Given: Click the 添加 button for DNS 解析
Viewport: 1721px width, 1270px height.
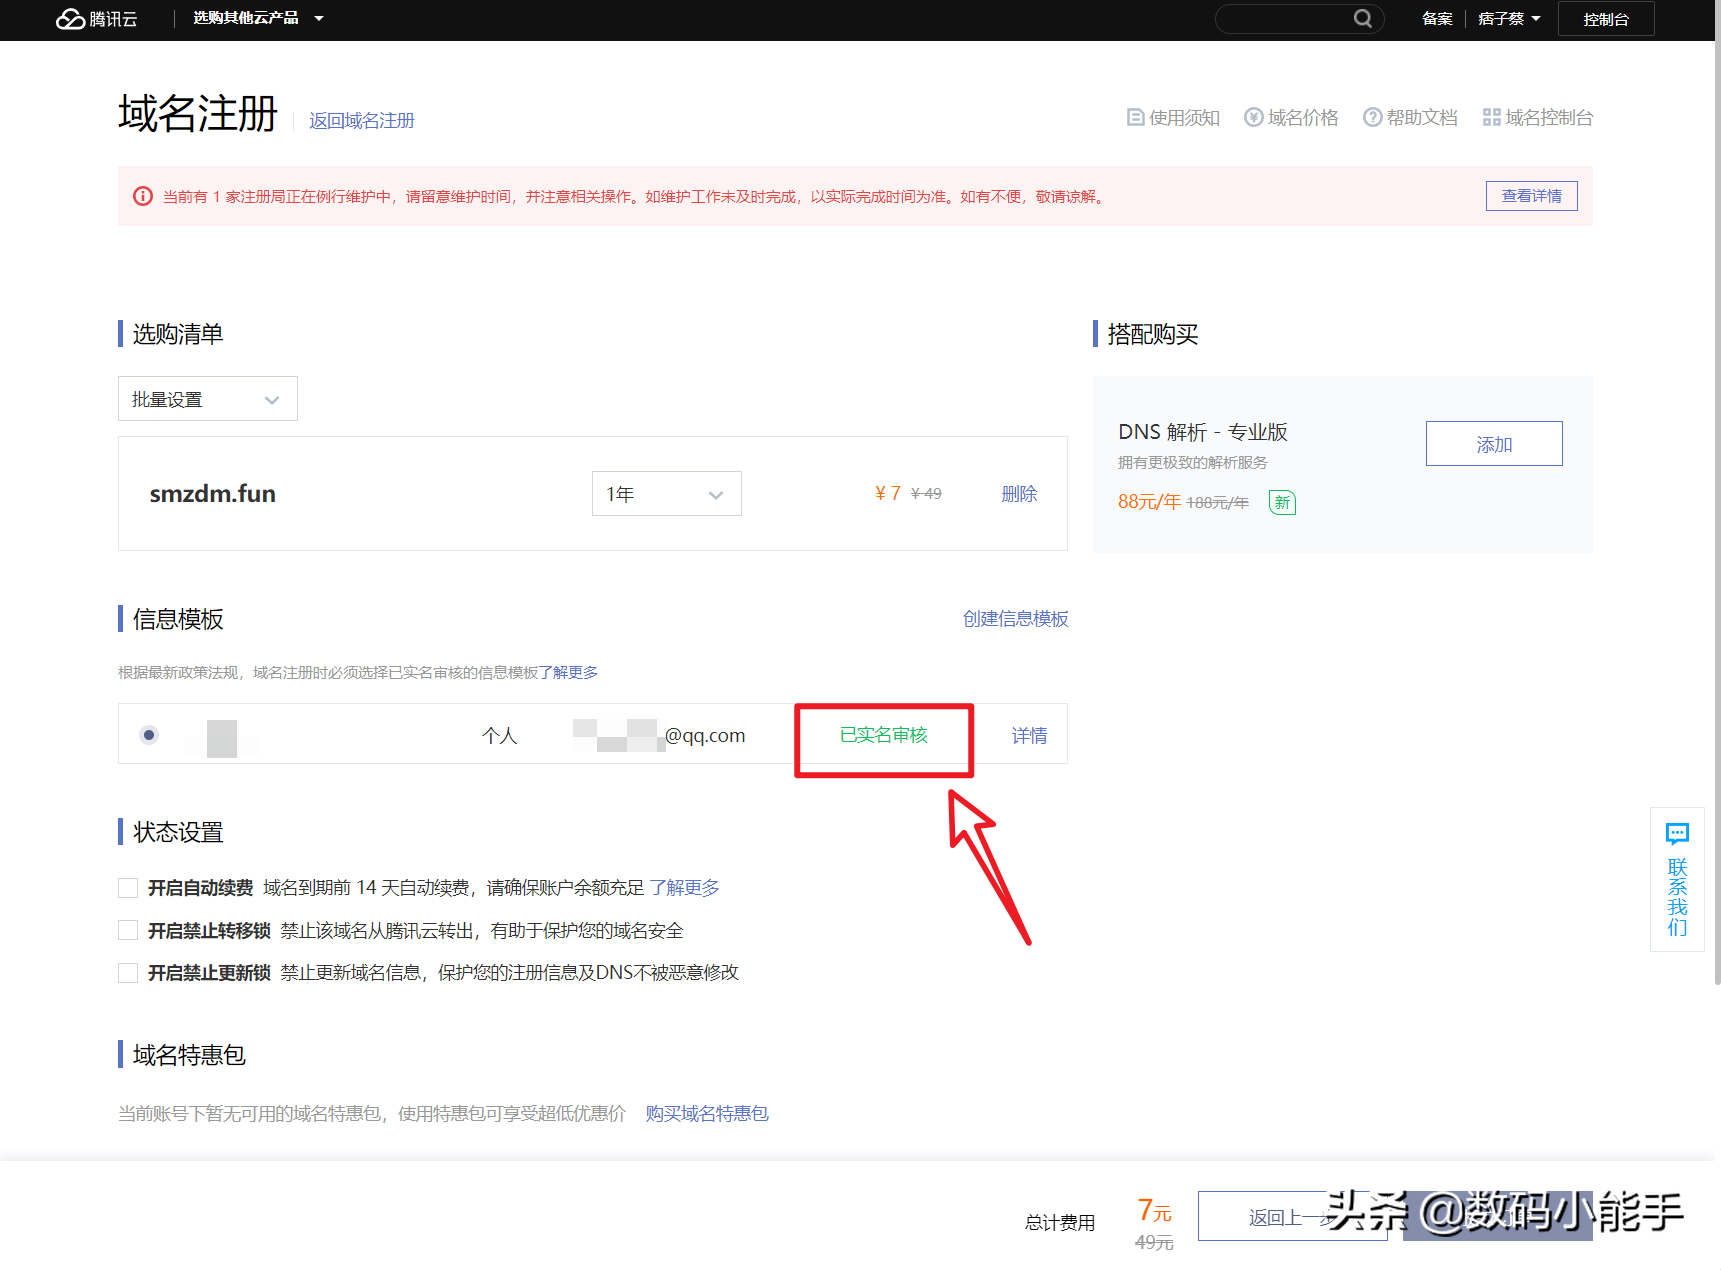Looking at the screenshot, I should 1493,443.
